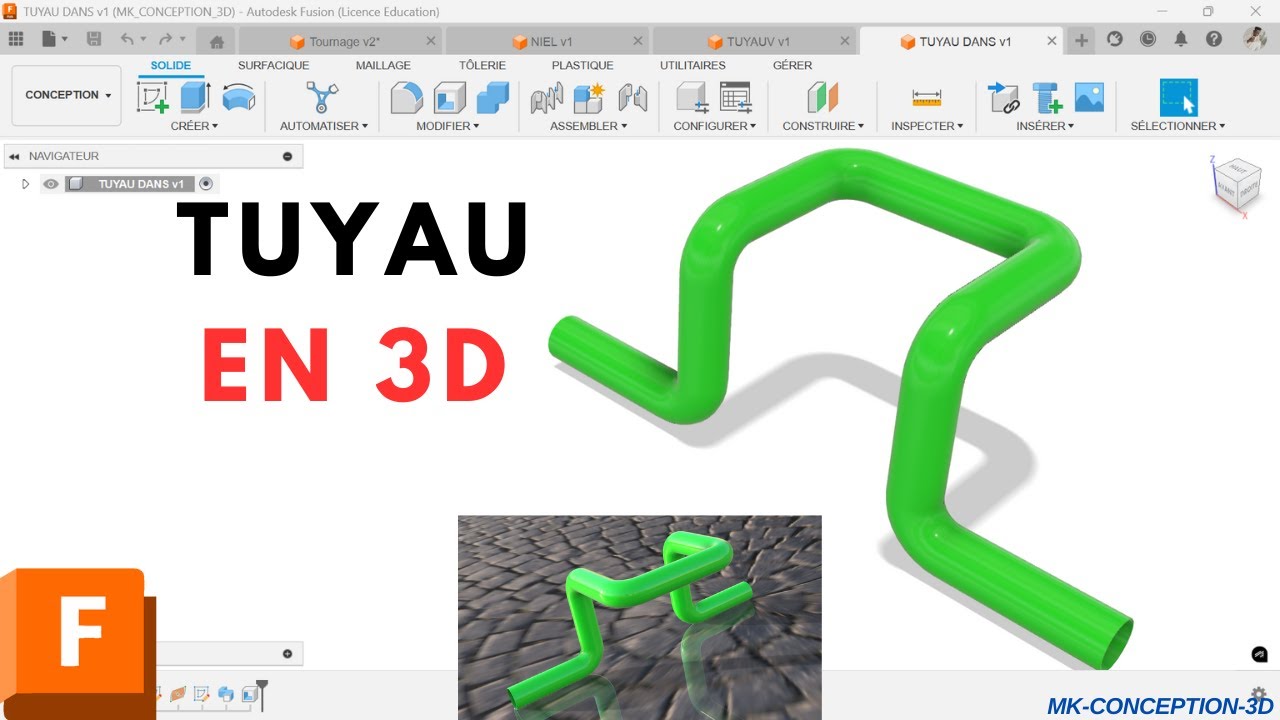Open the ASSEMBLER dropdown menu
Image resolution: width=1280 pixels, height=720 pixels.
pyautogui.click(x=589, y=126)
